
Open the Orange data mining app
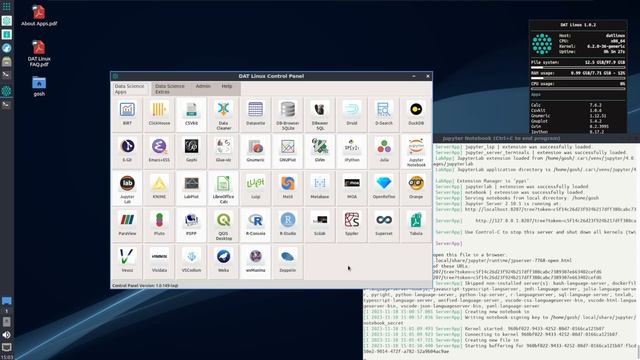416,188
